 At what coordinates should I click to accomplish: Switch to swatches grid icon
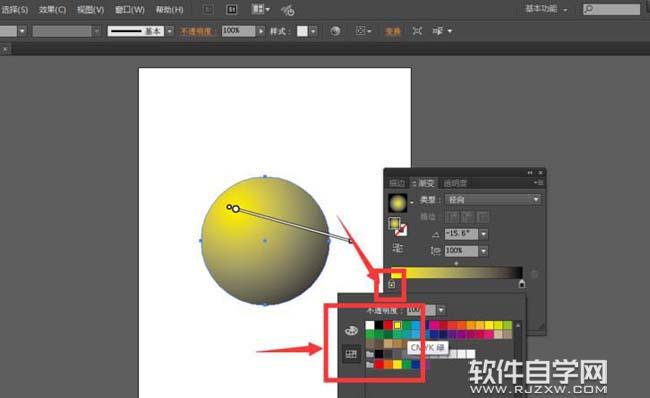(351, 354)
